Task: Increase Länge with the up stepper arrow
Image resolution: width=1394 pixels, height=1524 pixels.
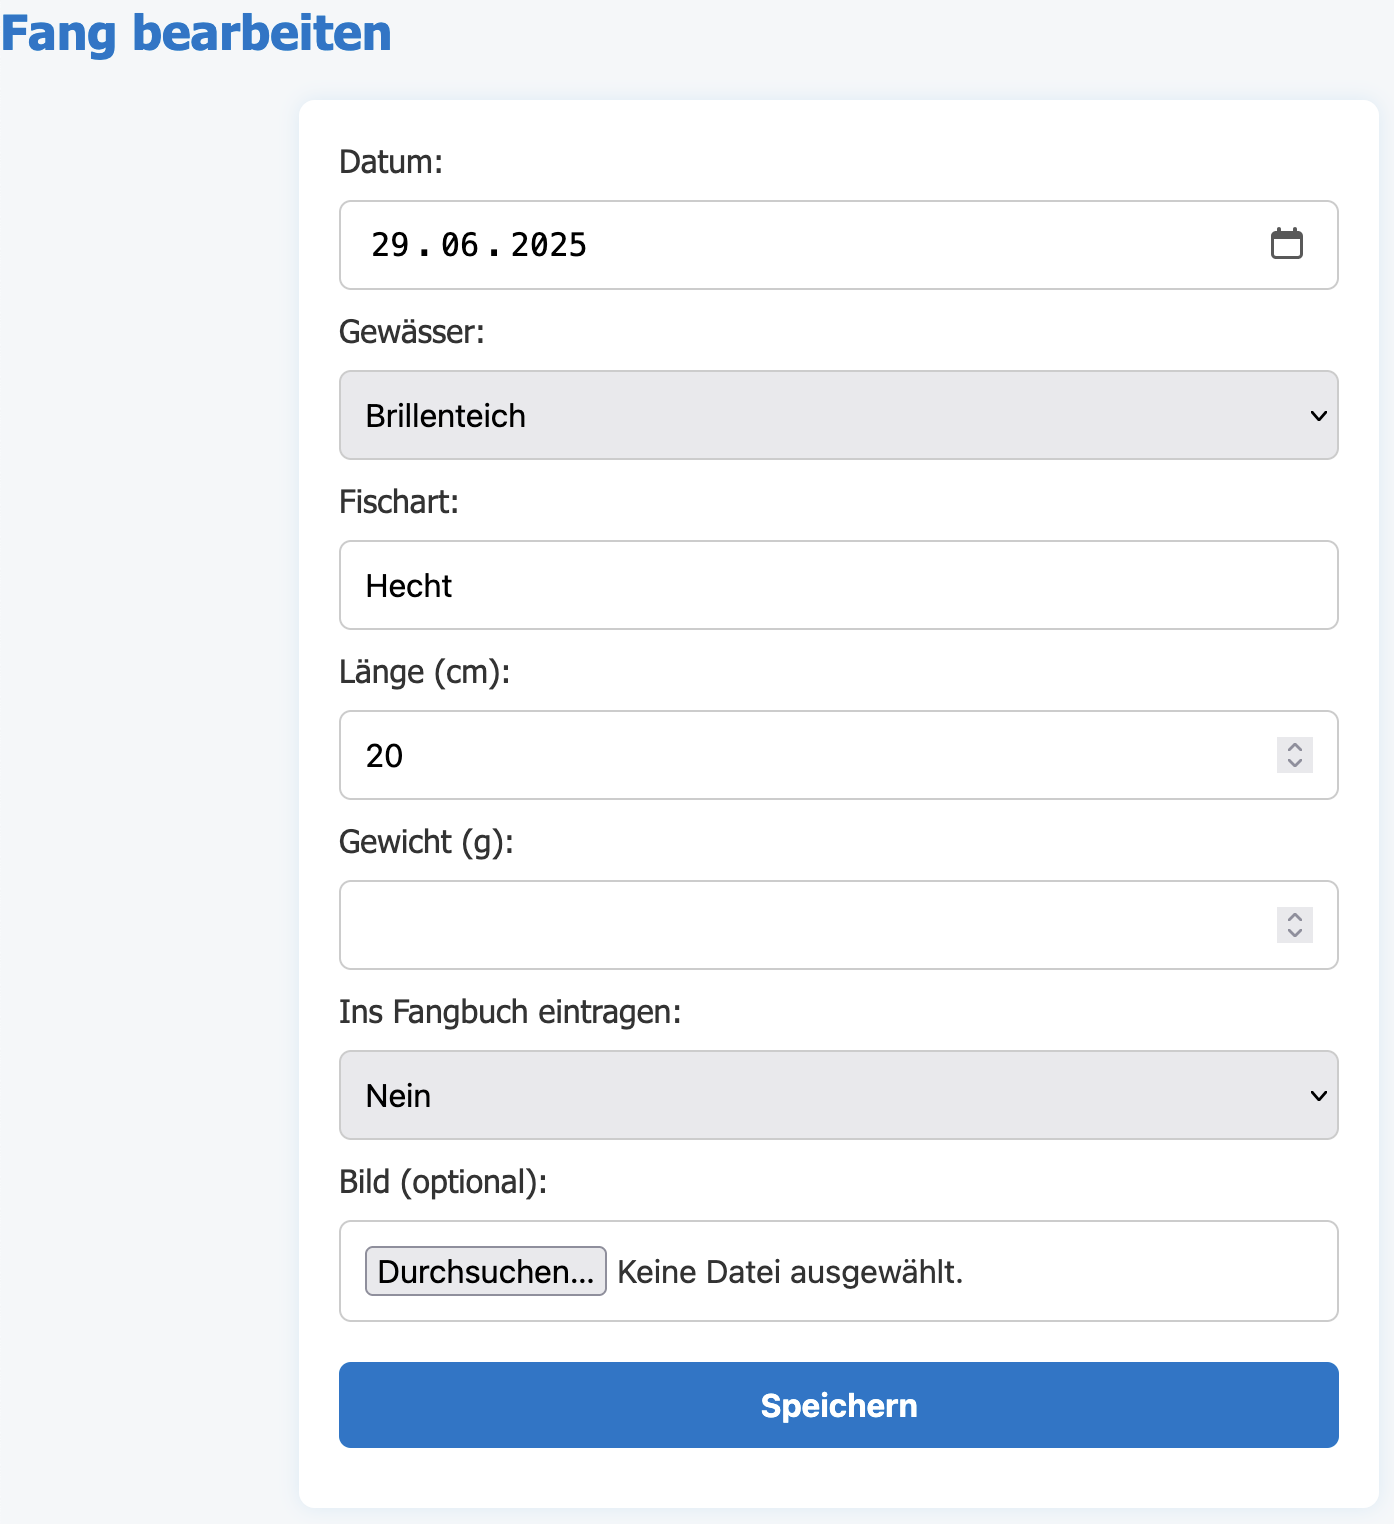Action: pyautogui.click(x=1295, y=746)
